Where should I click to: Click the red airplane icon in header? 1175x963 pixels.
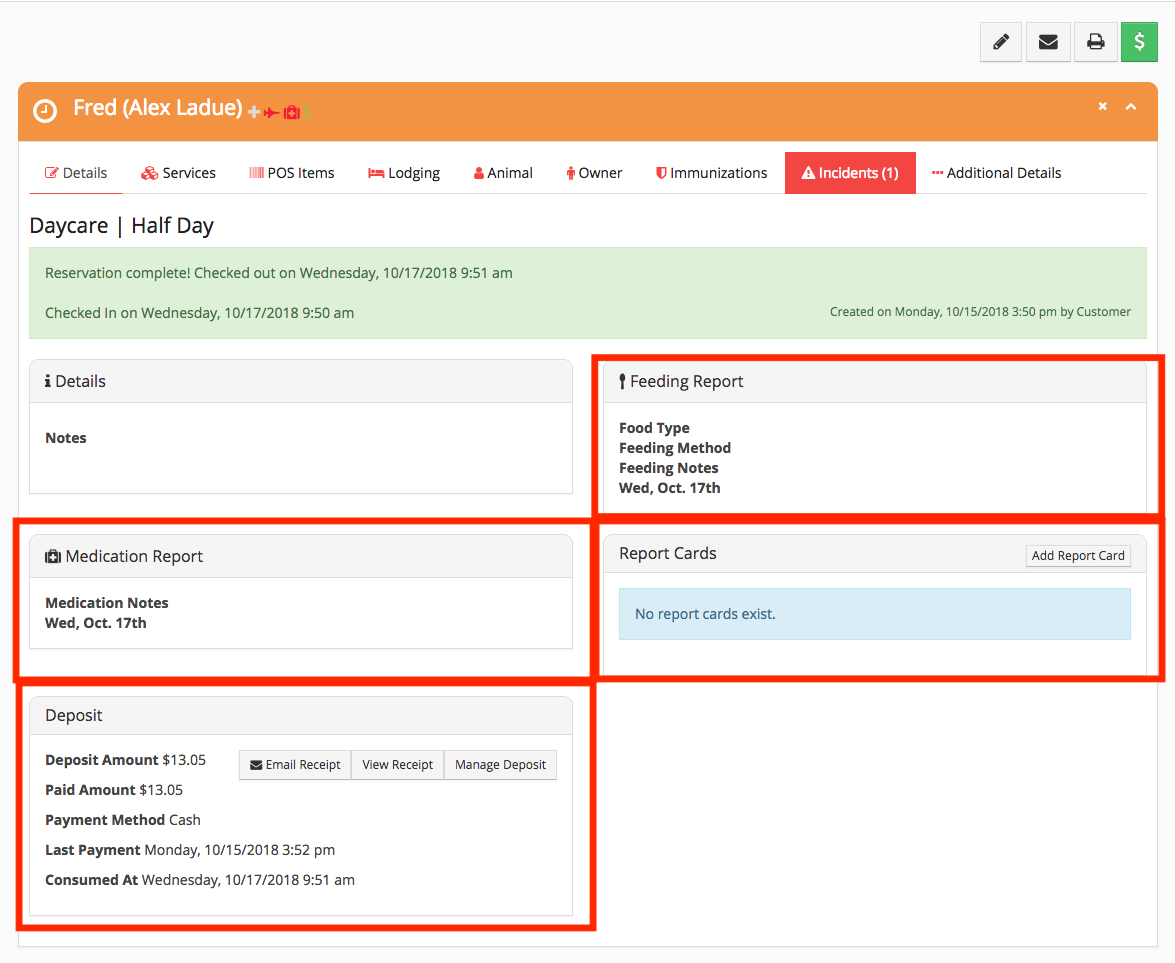(271, 113)
